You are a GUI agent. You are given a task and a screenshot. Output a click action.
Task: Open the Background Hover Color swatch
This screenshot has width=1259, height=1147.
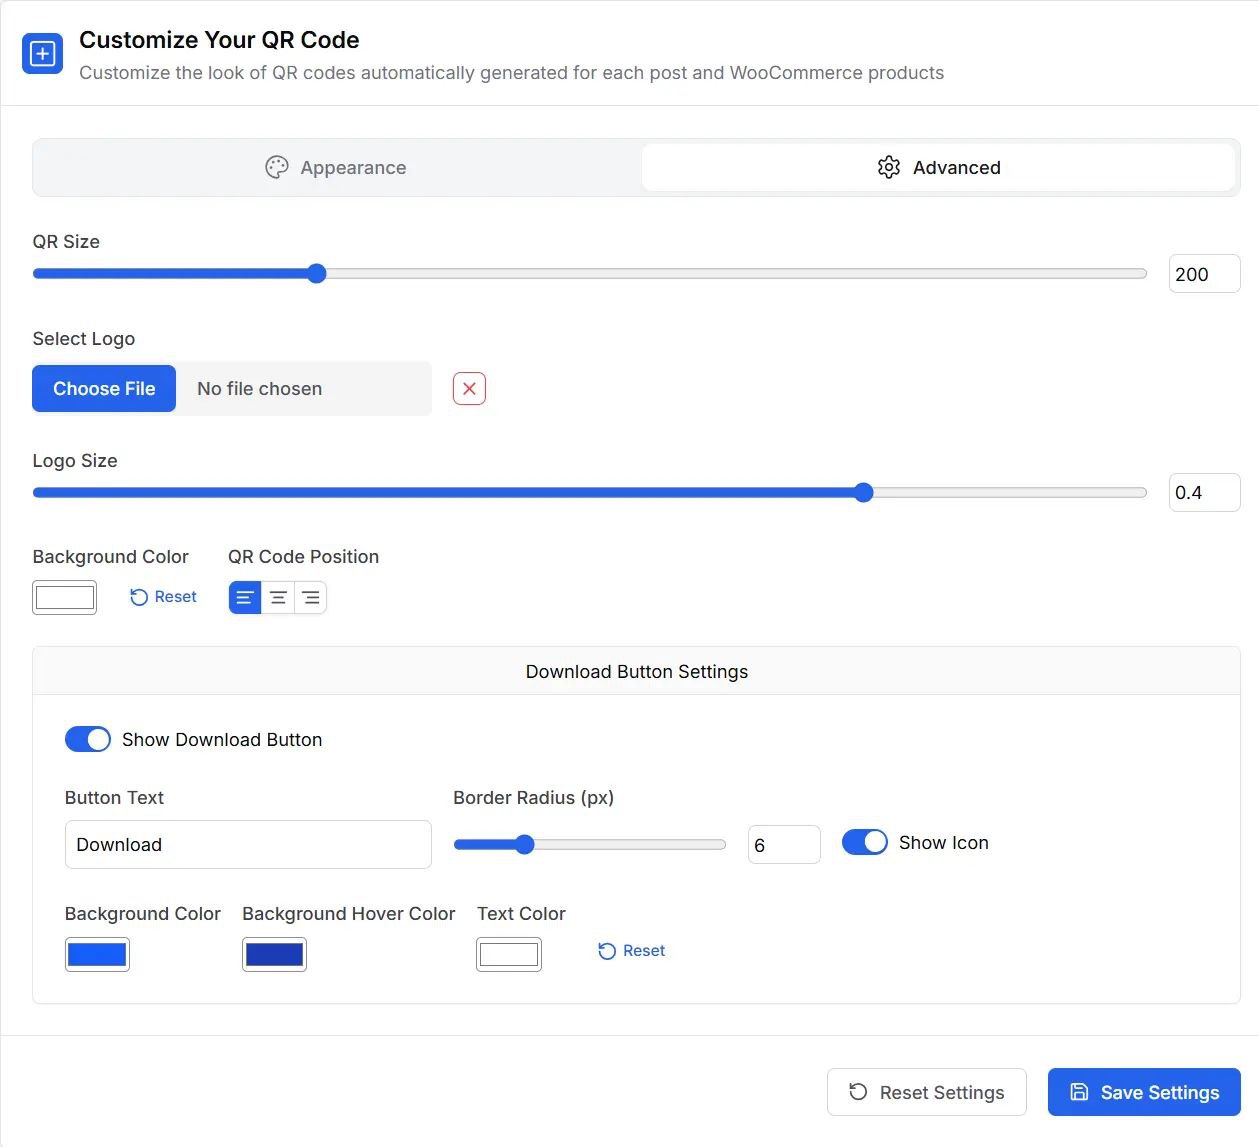tap(274, 955)
